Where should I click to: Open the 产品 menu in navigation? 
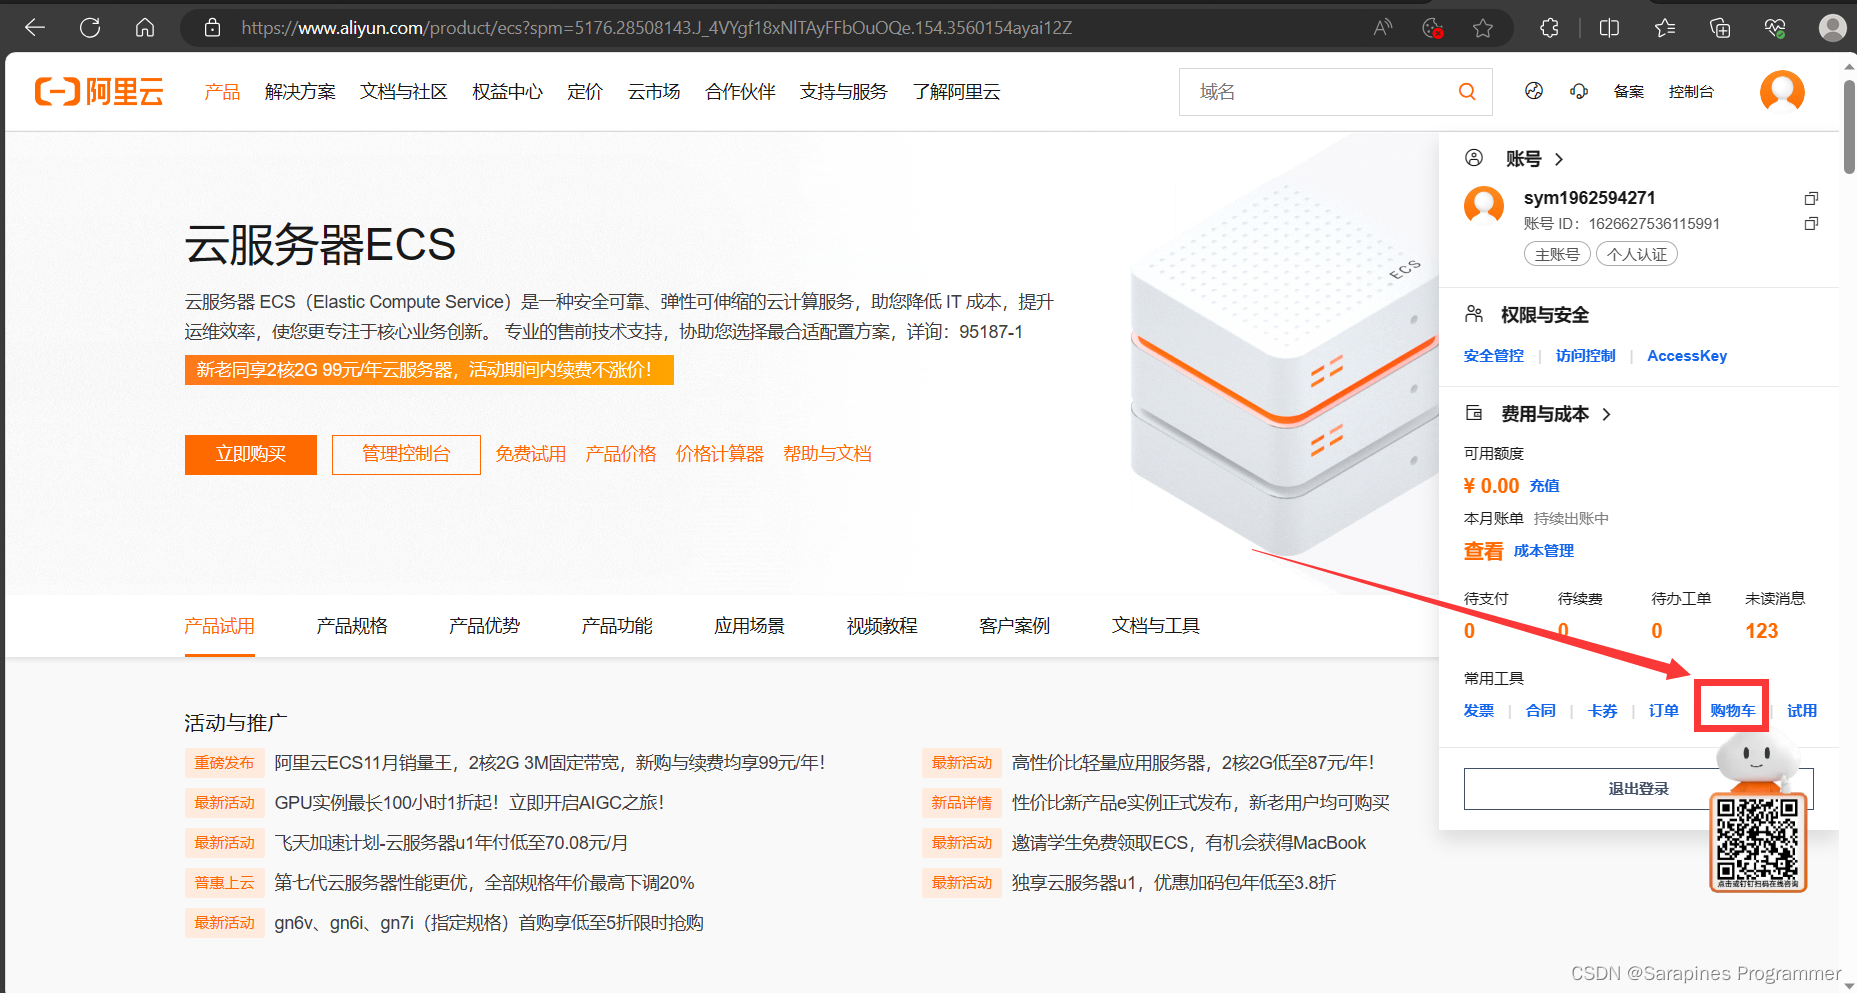(x=222, y=92)
